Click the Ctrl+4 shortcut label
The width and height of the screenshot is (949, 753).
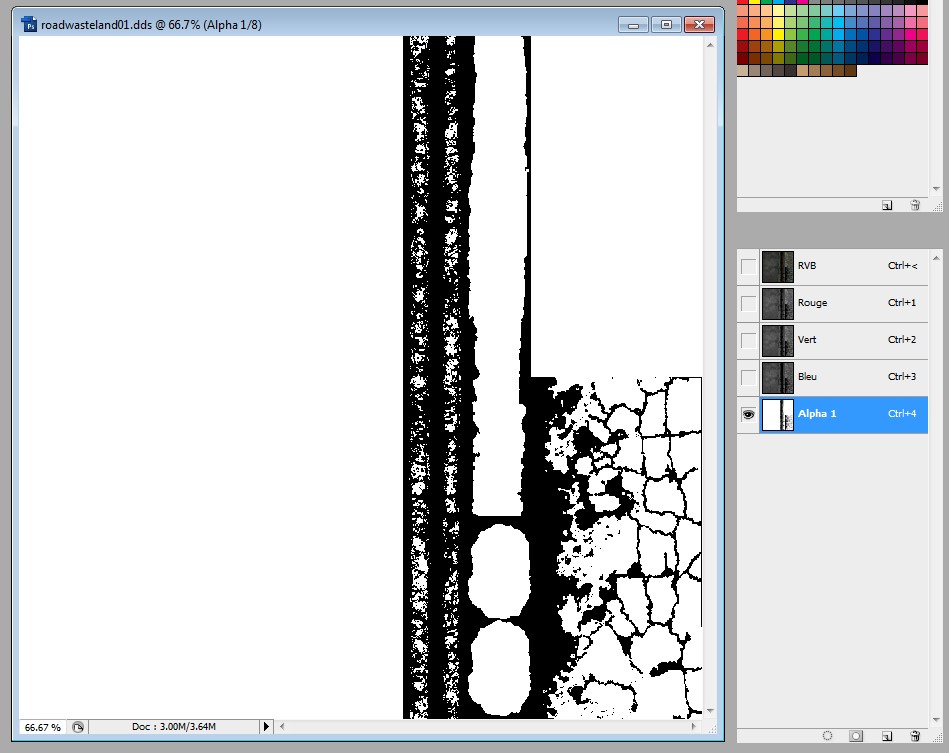(x=902, y=414)
